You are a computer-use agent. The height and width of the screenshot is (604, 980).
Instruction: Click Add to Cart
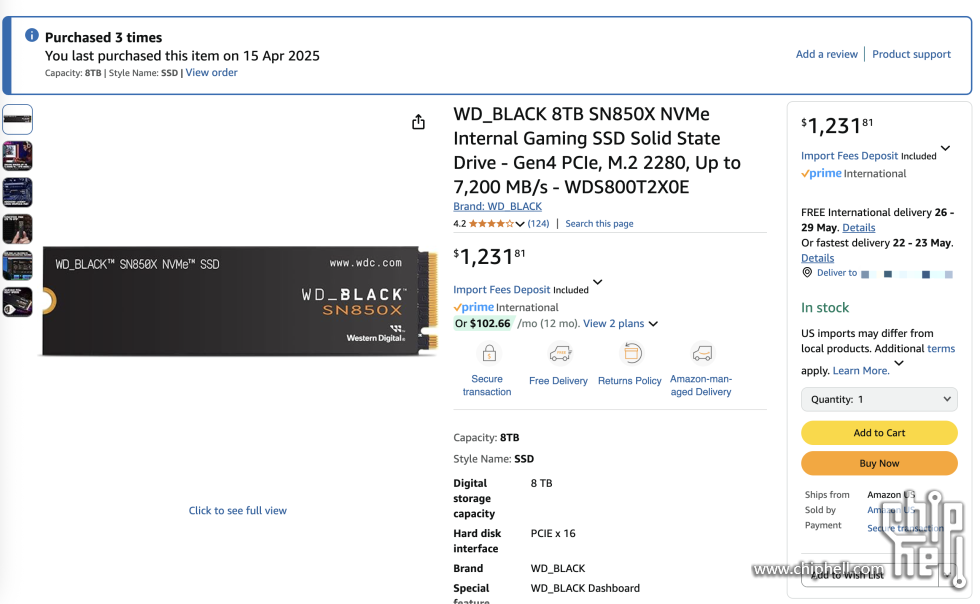[x=879, y=433]
